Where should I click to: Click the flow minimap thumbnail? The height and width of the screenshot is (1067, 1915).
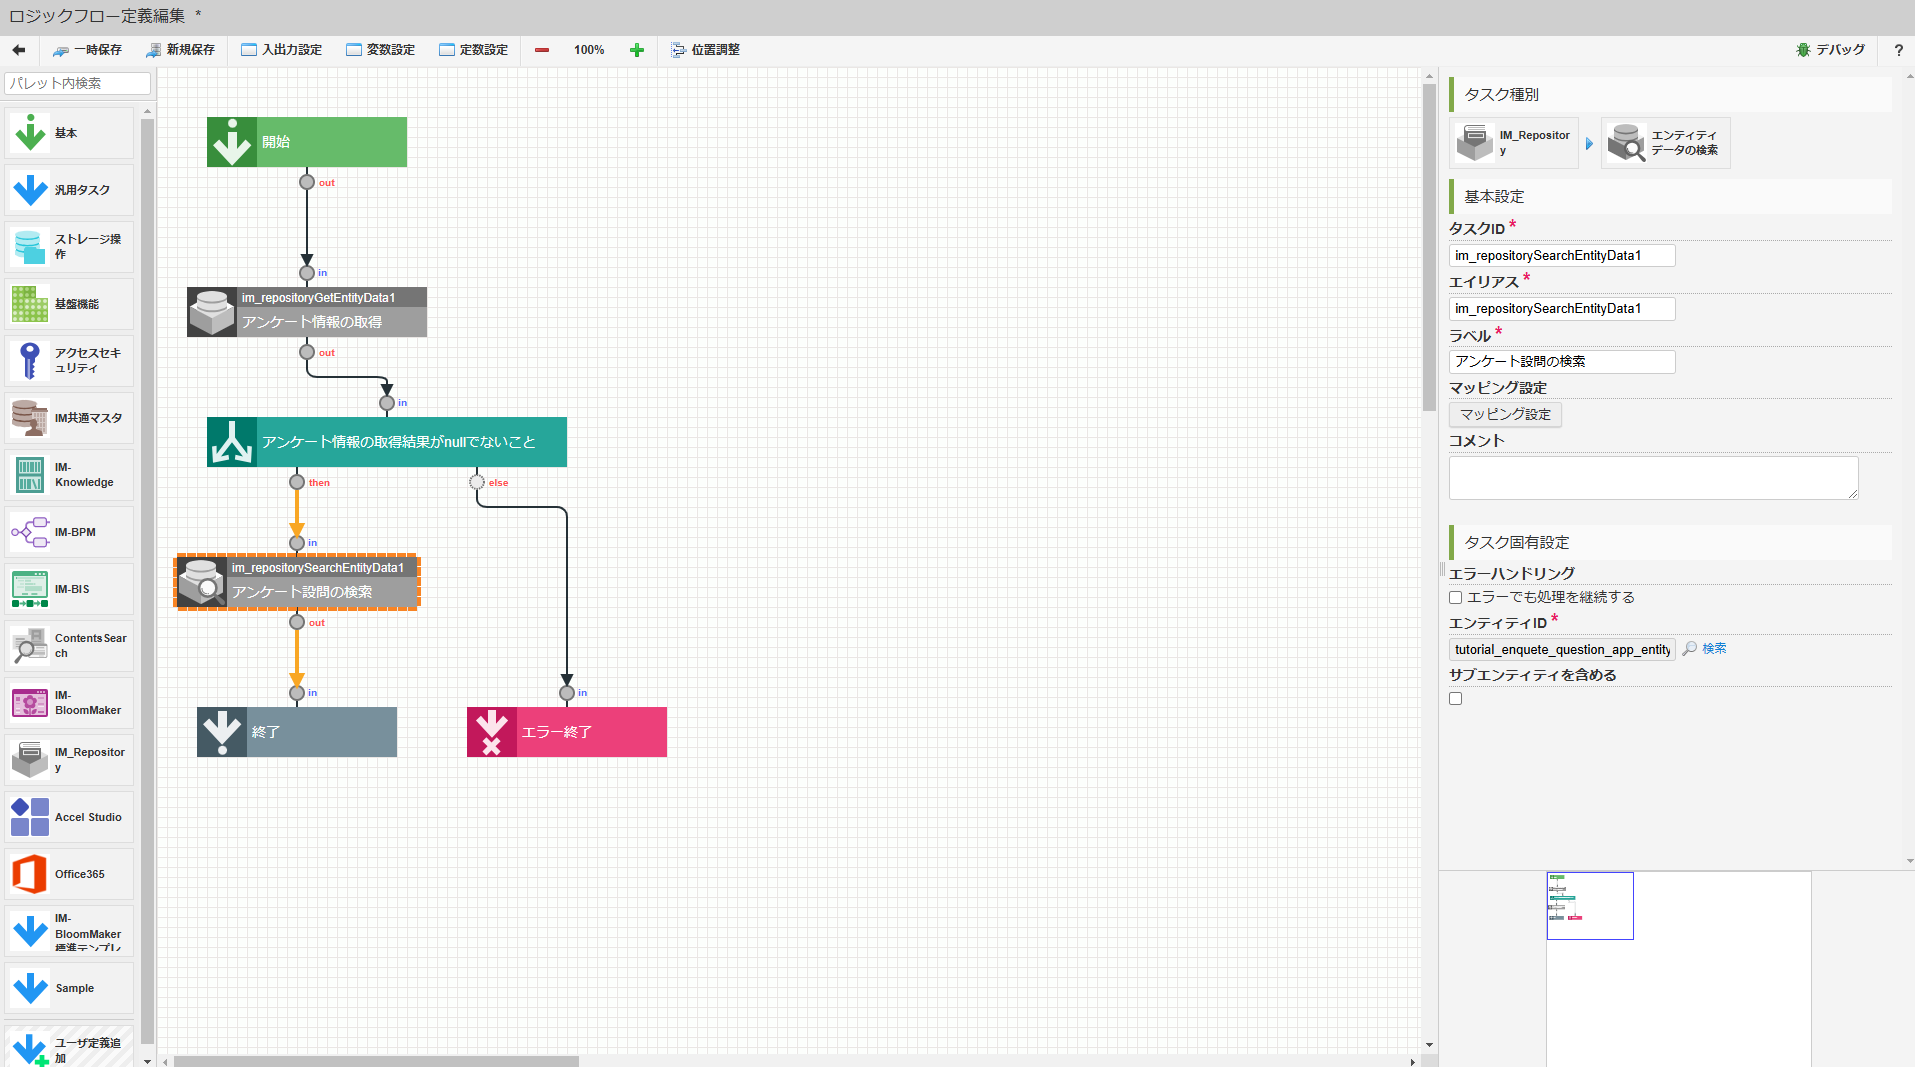pos(1590,906)
